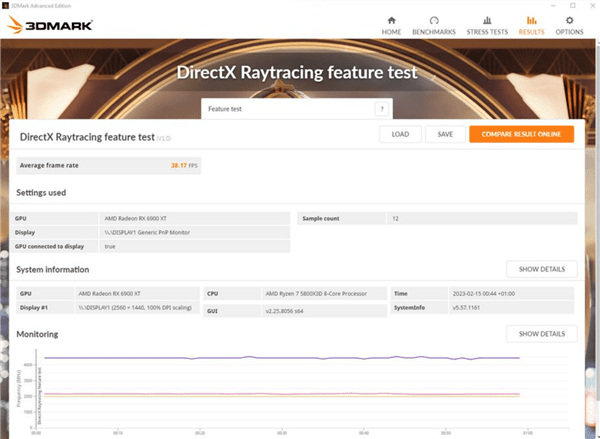Click the DirectX Raytracing feature test result title
This screenshot has height=439, width=600.
click(87, 137)
